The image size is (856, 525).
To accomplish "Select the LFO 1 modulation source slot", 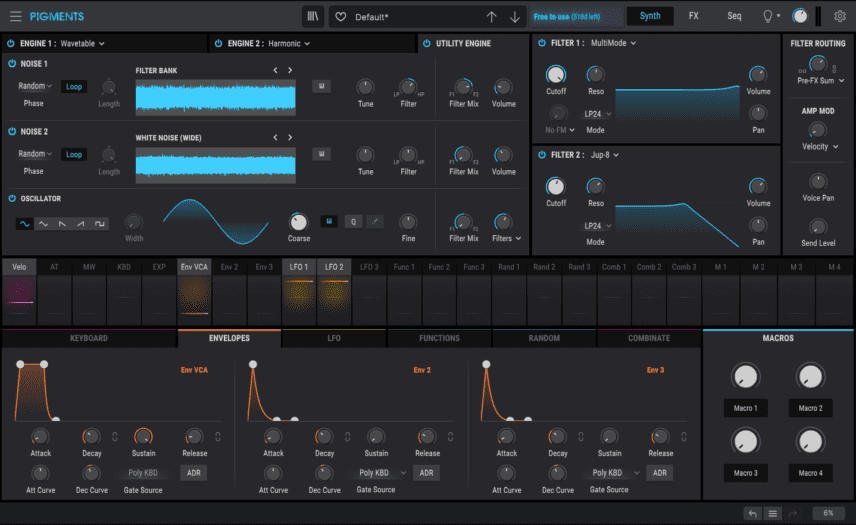I will [x=299, y=292].
